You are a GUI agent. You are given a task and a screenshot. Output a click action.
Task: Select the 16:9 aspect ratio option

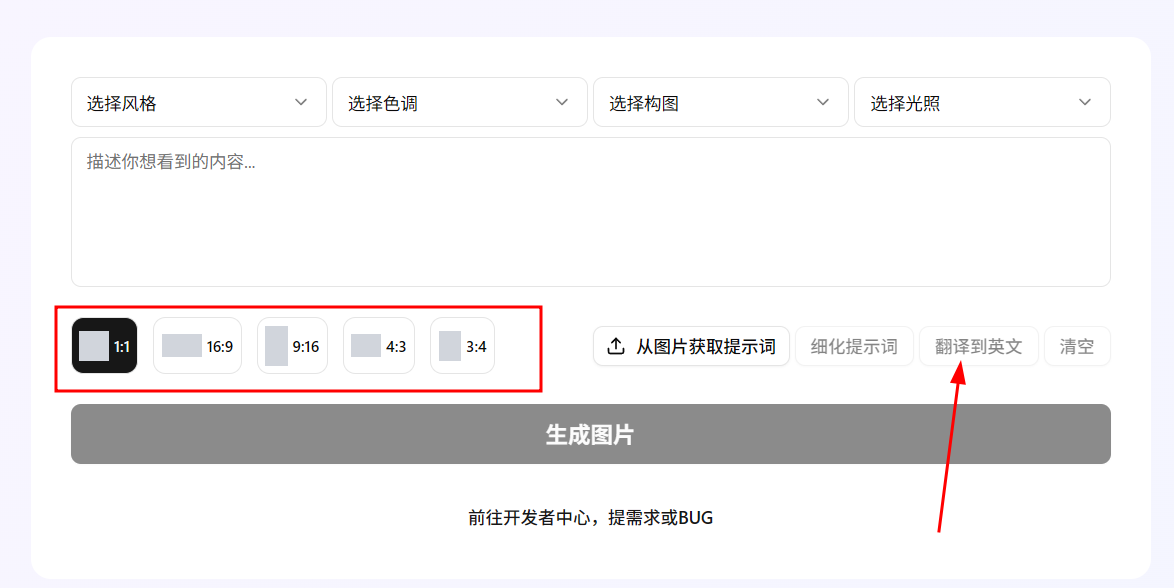(x=198, y=346)
